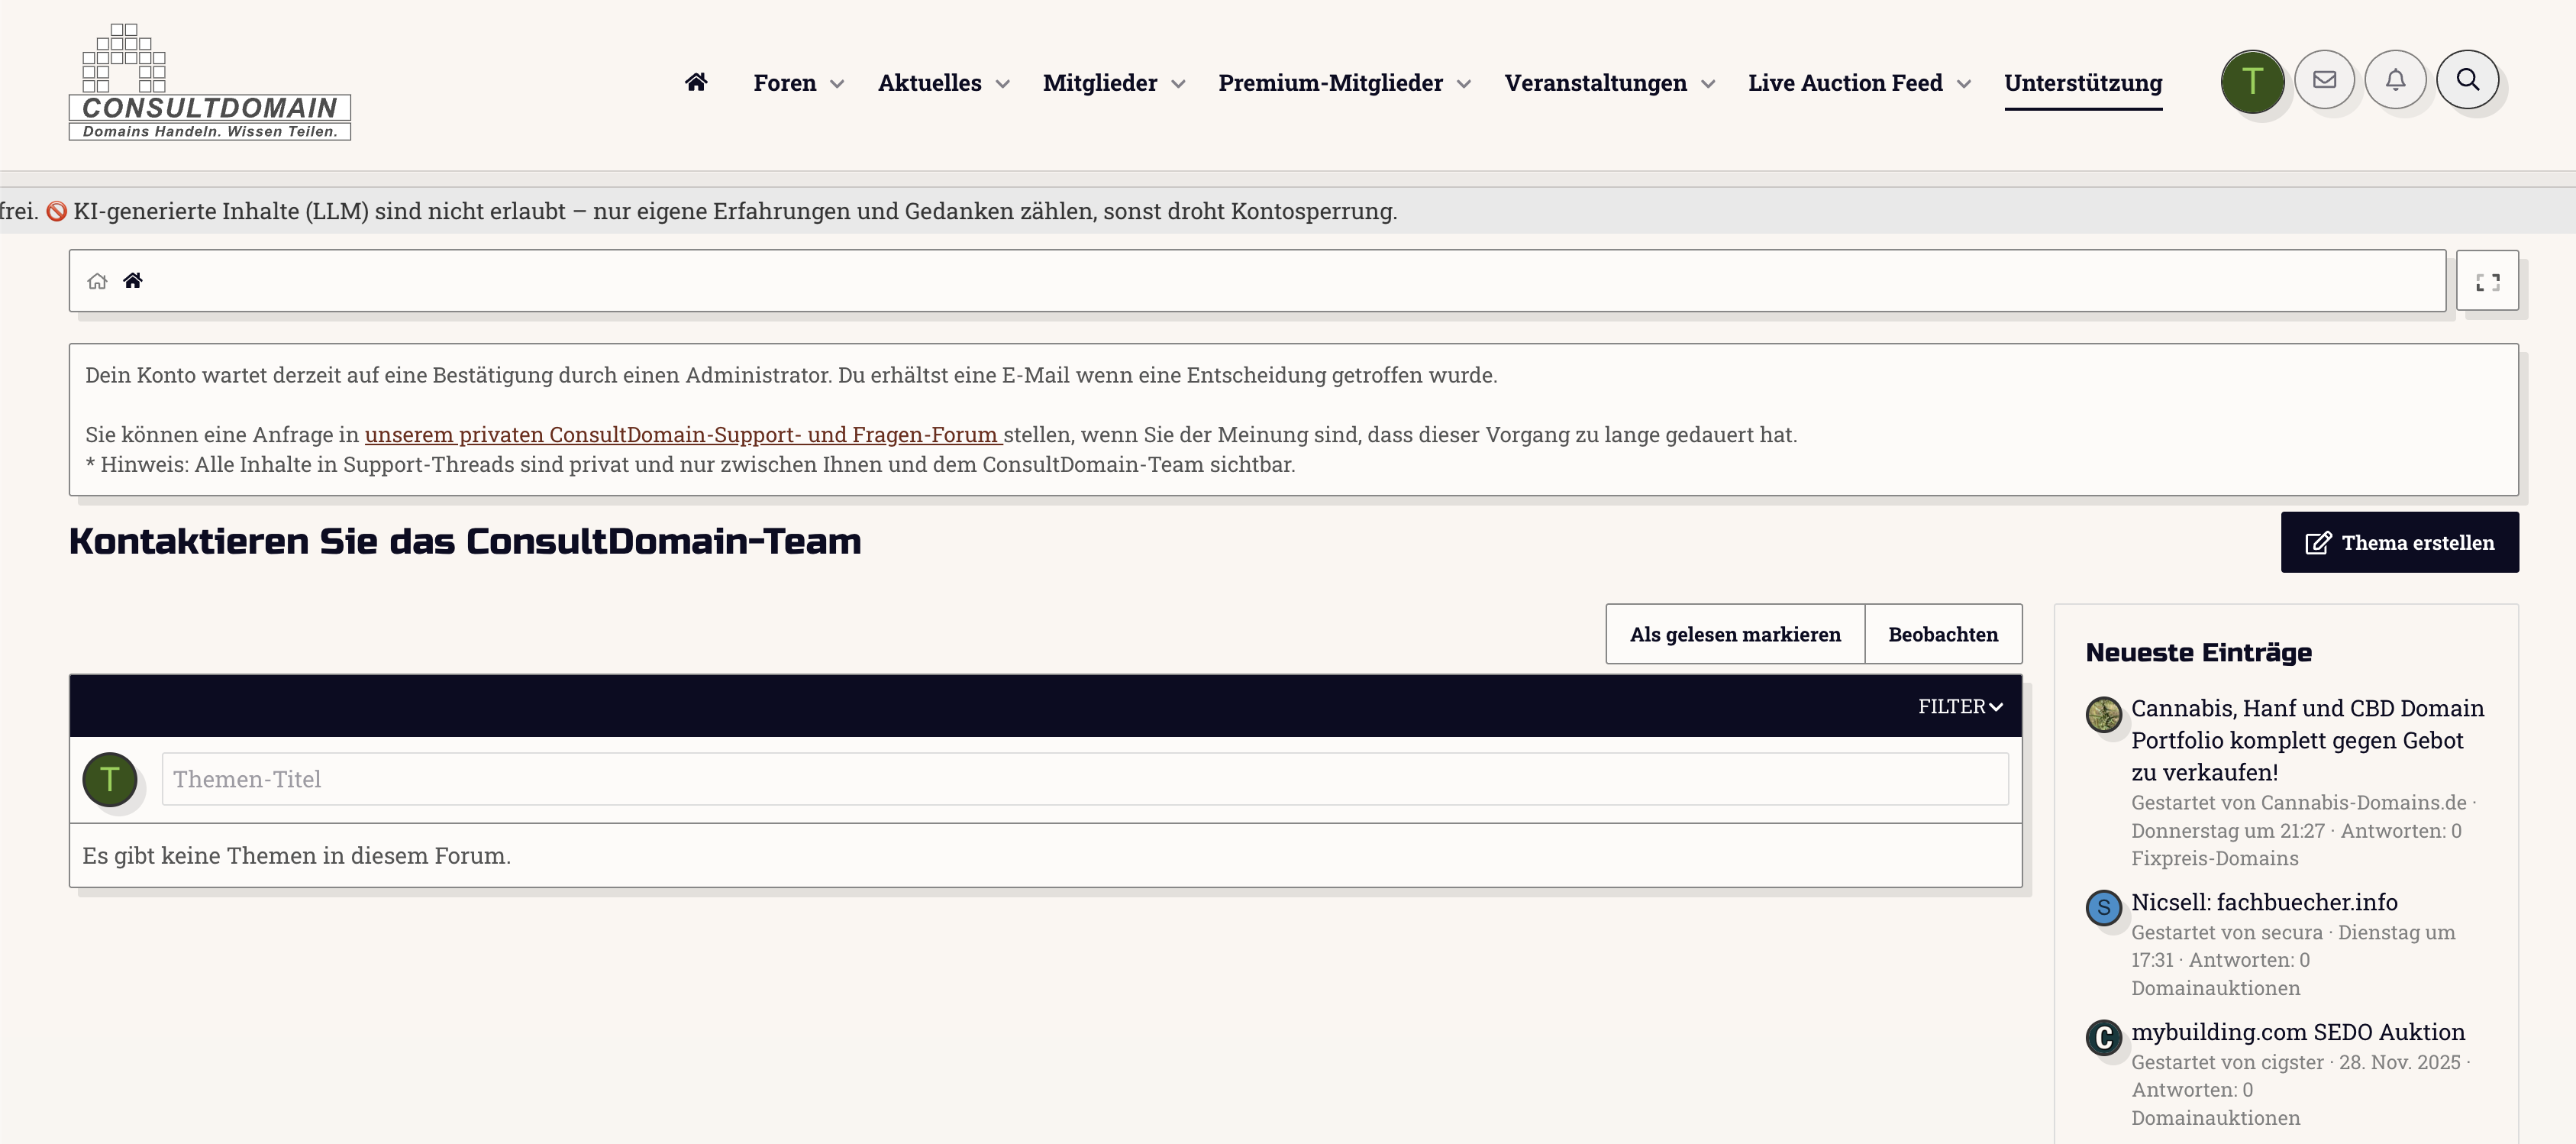This screenshot has height=1144, width=2576.
Task: Expand the Mitglieder dropdown chevron
Action: click(1178, 84)
